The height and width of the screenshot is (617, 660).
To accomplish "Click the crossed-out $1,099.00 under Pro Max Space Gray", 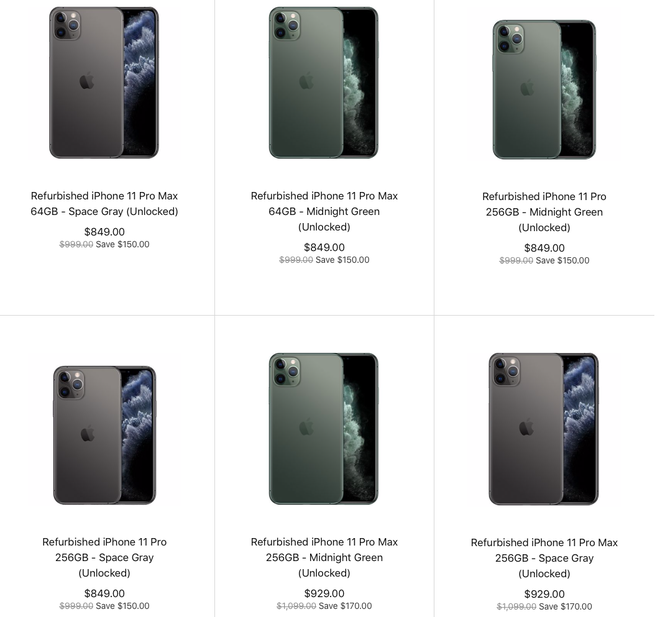I will (516, 607).
